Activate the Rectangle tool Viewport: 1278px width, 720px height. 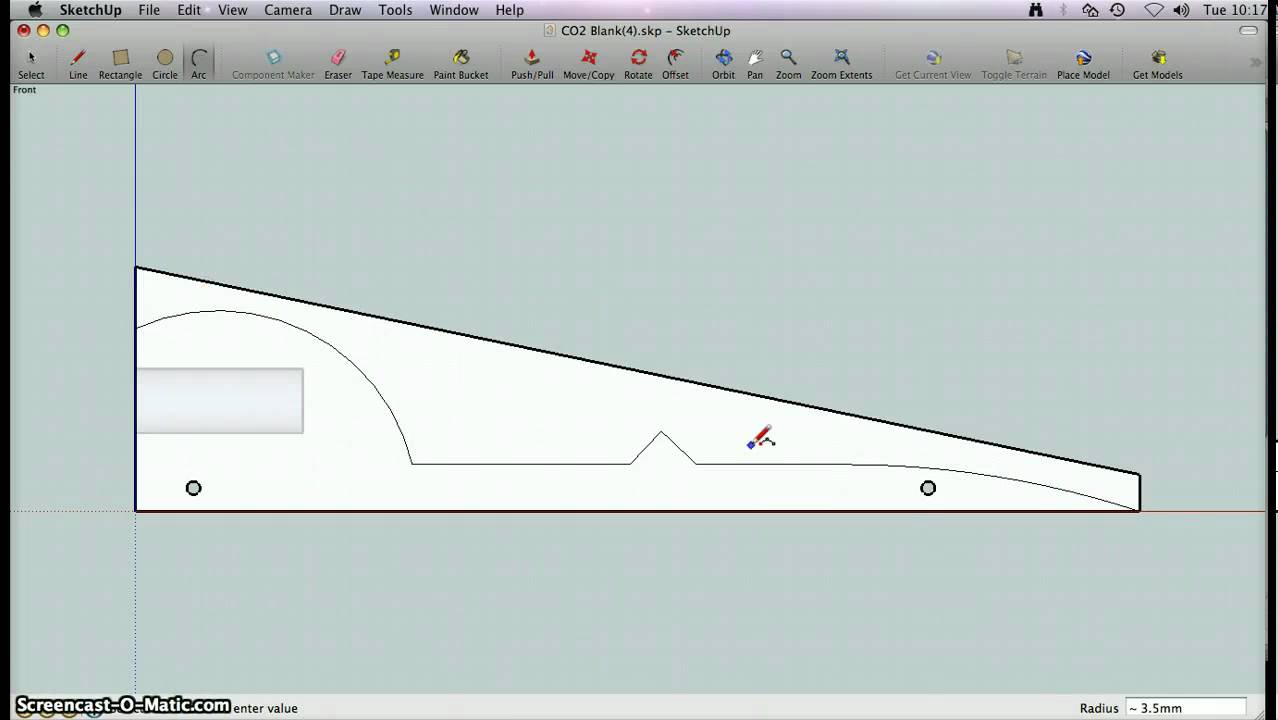click(x=119, y=58)
